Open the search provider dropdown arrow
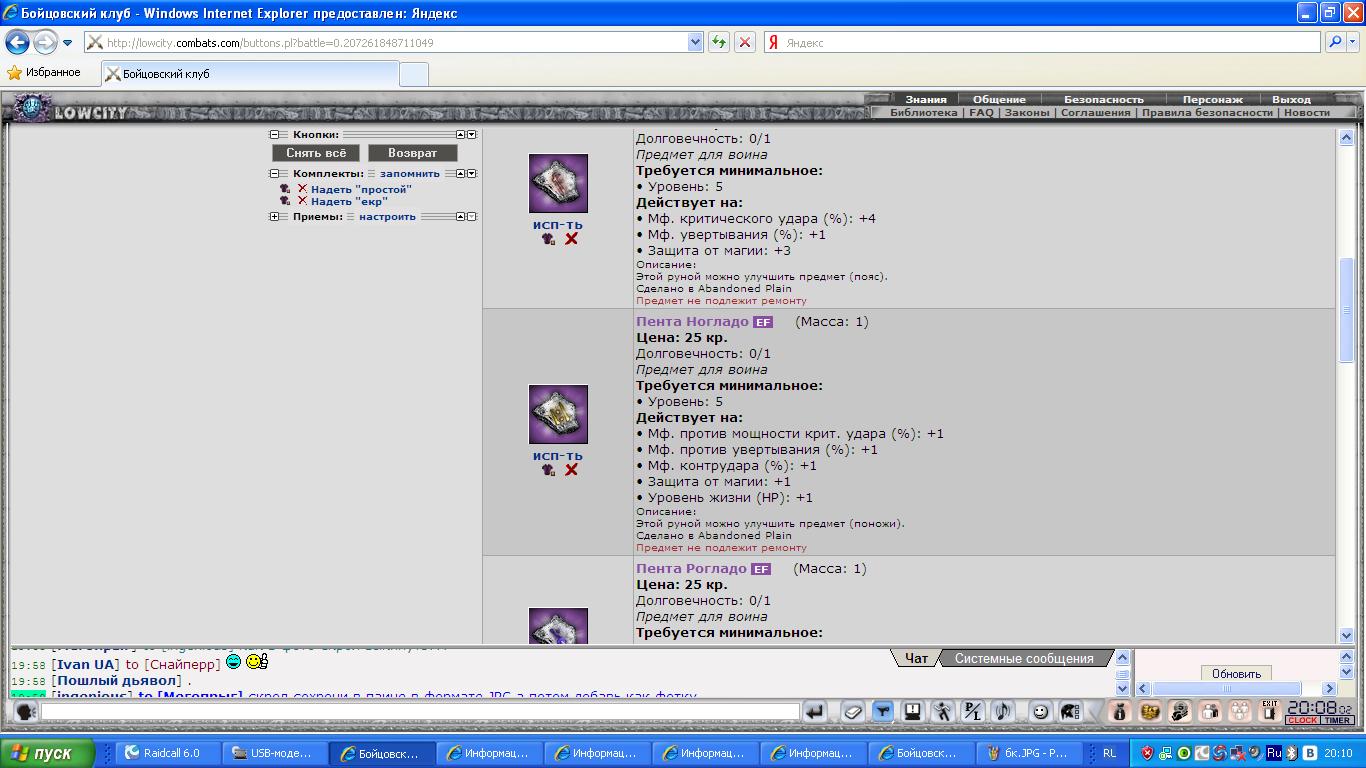The height and width of the screenshot is (768, 1366). [x=1353, y=43]
